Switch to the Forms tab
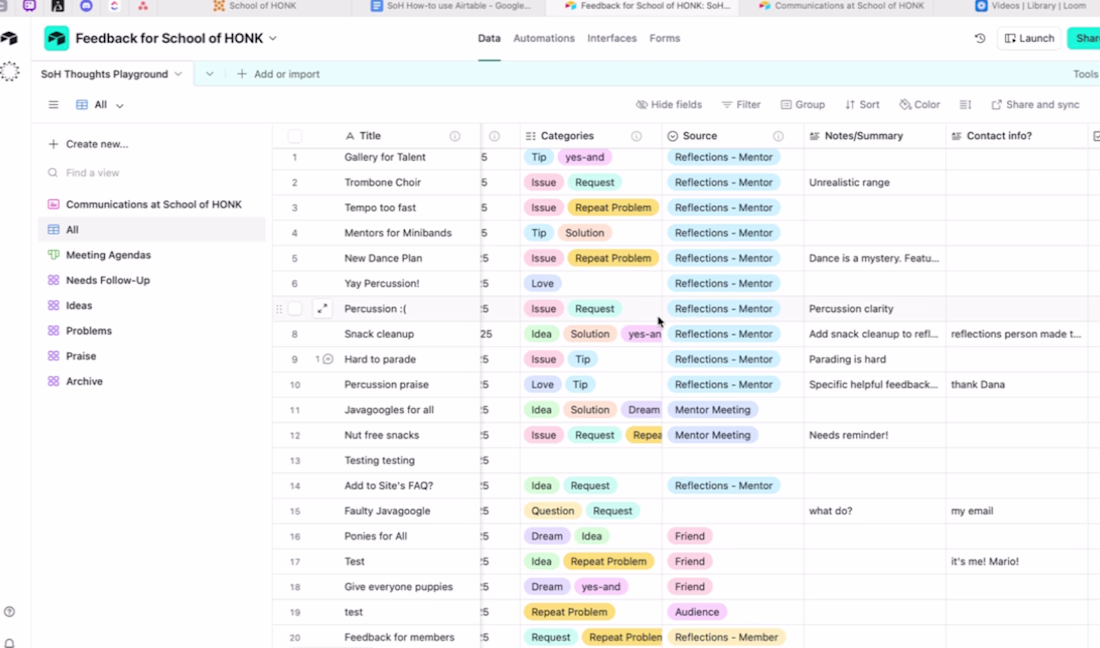 click(x=664, y=39)
